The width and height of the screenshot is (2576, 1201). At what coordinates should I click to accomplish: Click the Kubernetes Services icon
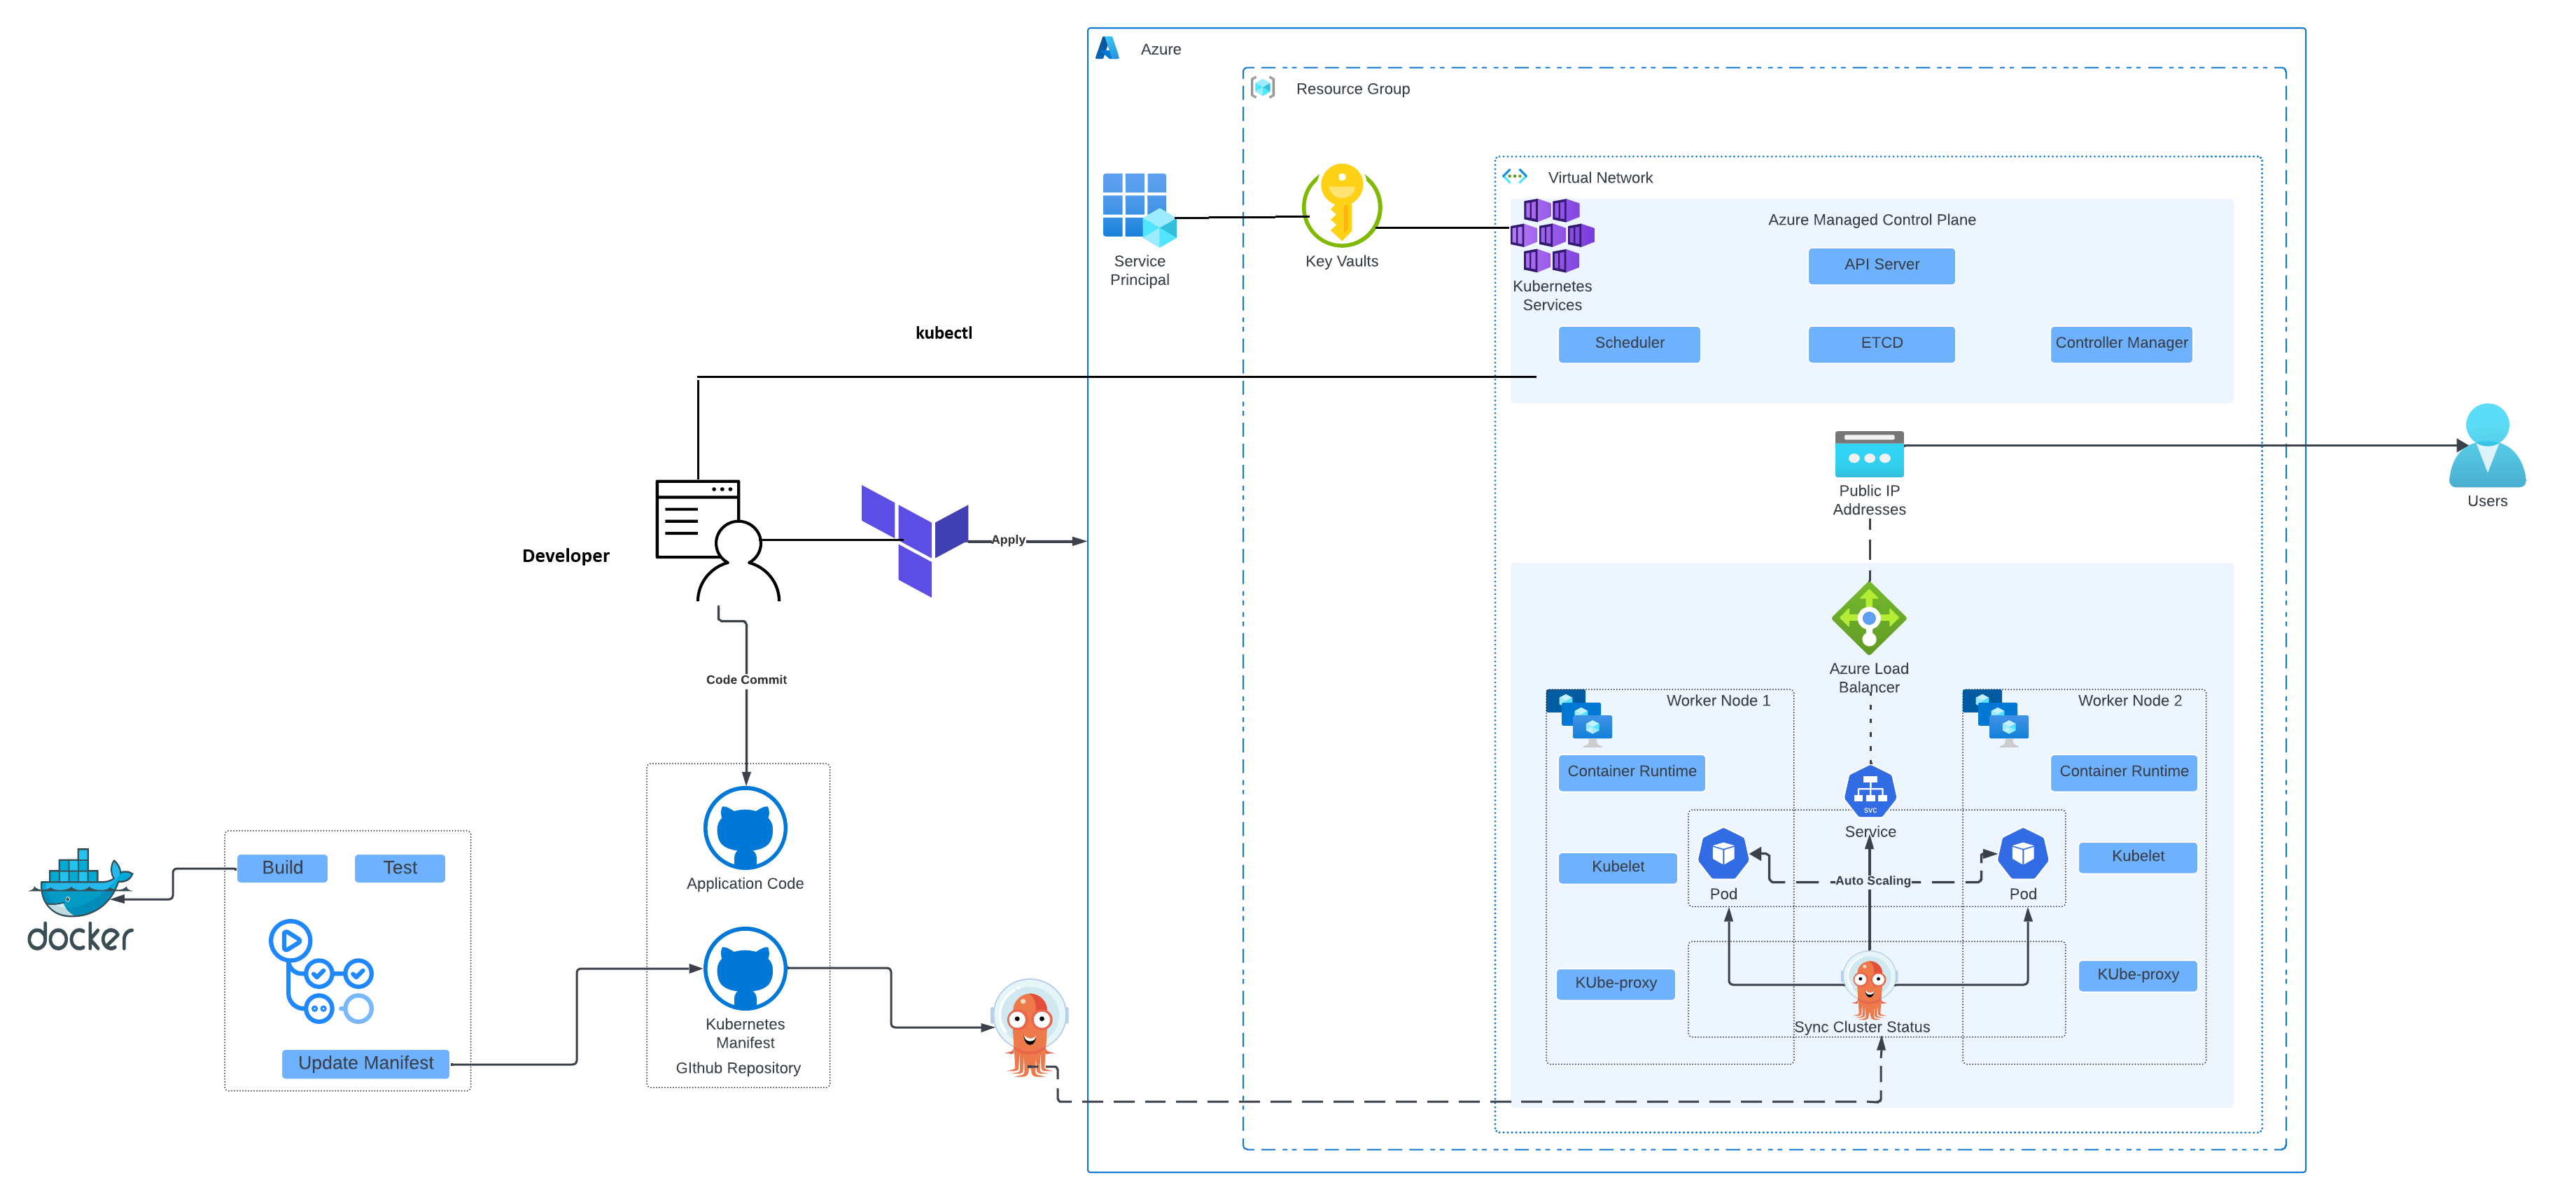tap(1552, 235)
